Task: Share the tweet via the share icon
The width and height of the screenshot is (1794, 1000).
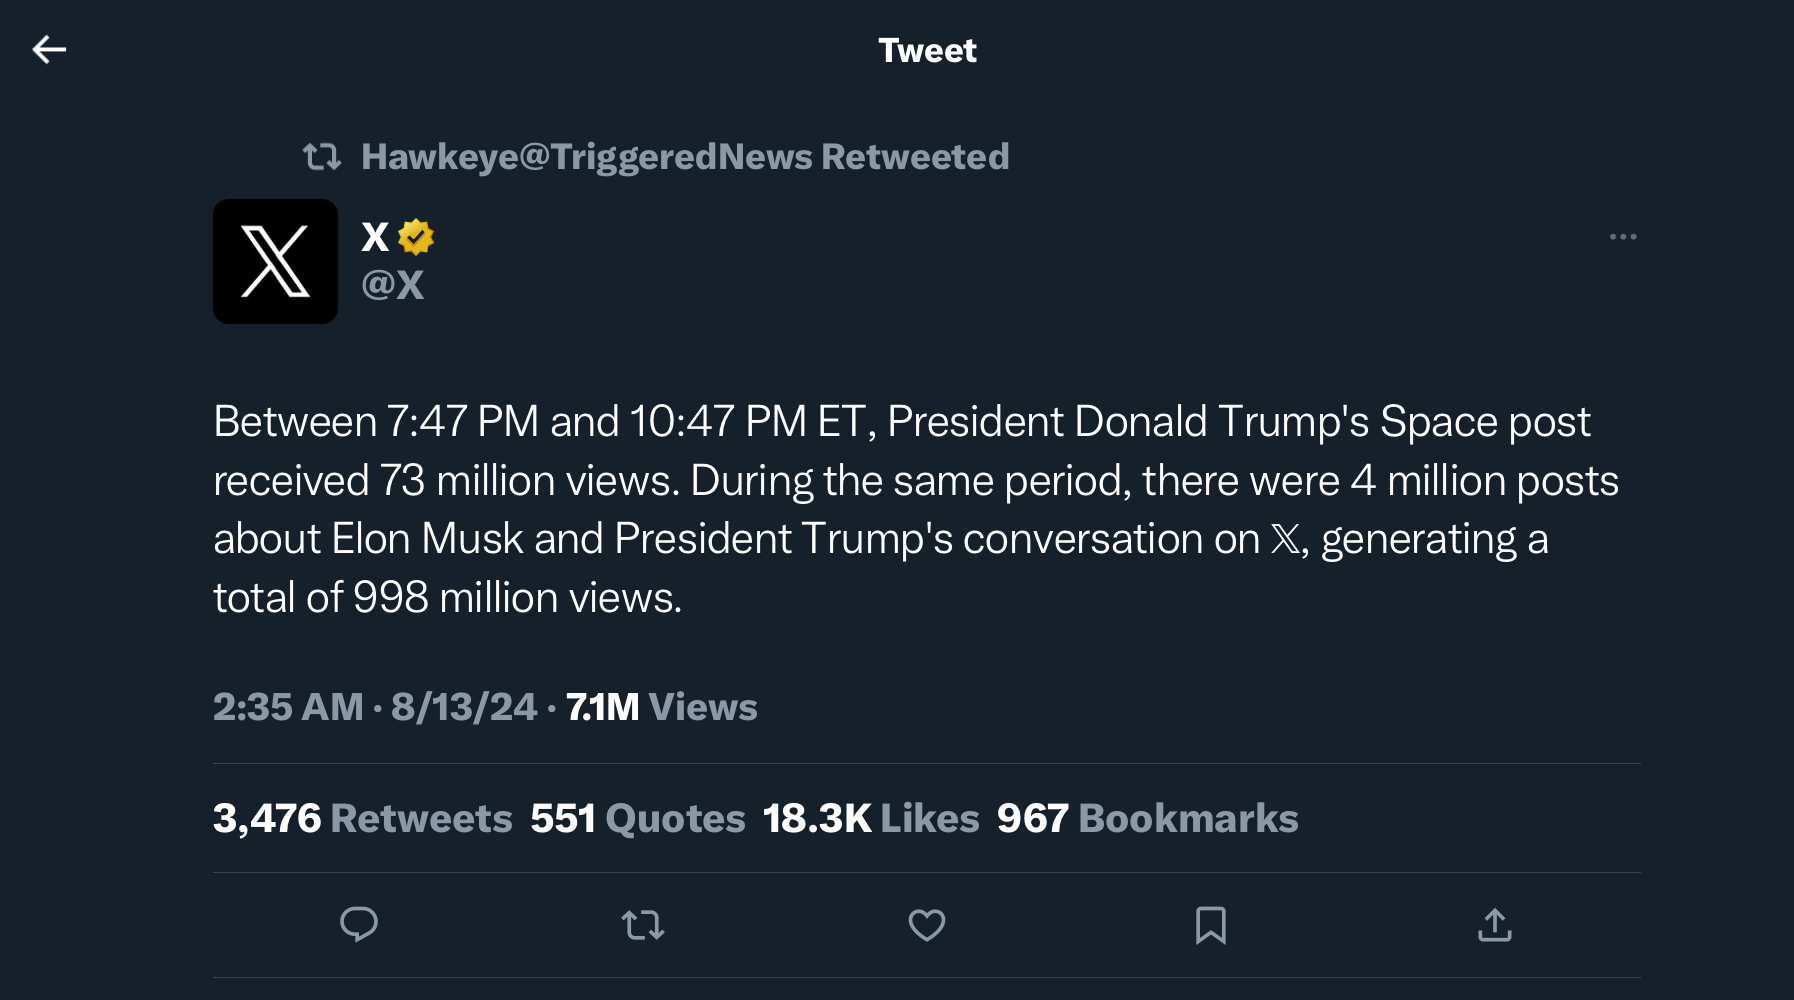Action: [1495, 925]
